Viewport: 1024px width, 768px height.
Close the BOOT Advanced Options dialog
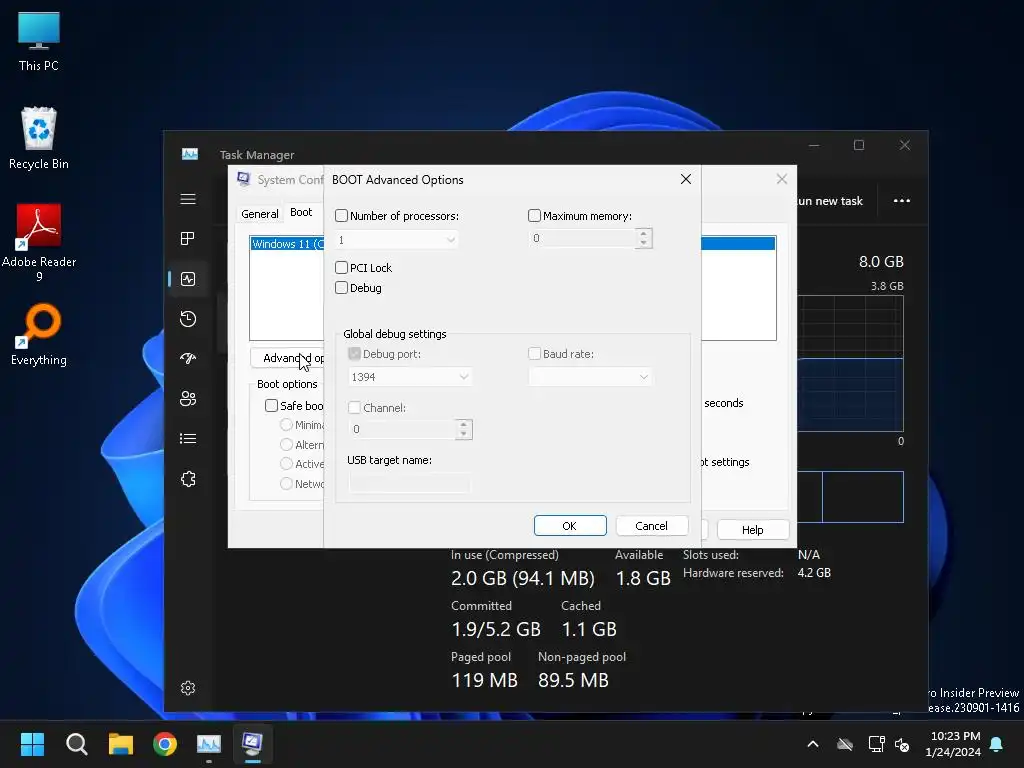[x=686, y=179]
